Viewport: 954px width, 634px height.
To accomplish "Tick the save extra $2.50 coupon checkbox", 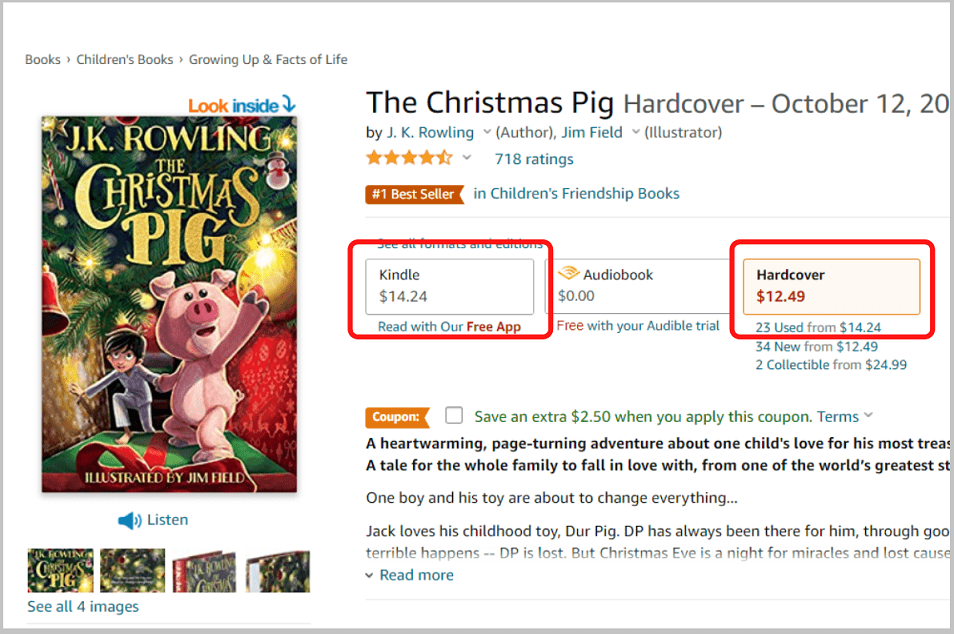I will (x=455, y=416).
